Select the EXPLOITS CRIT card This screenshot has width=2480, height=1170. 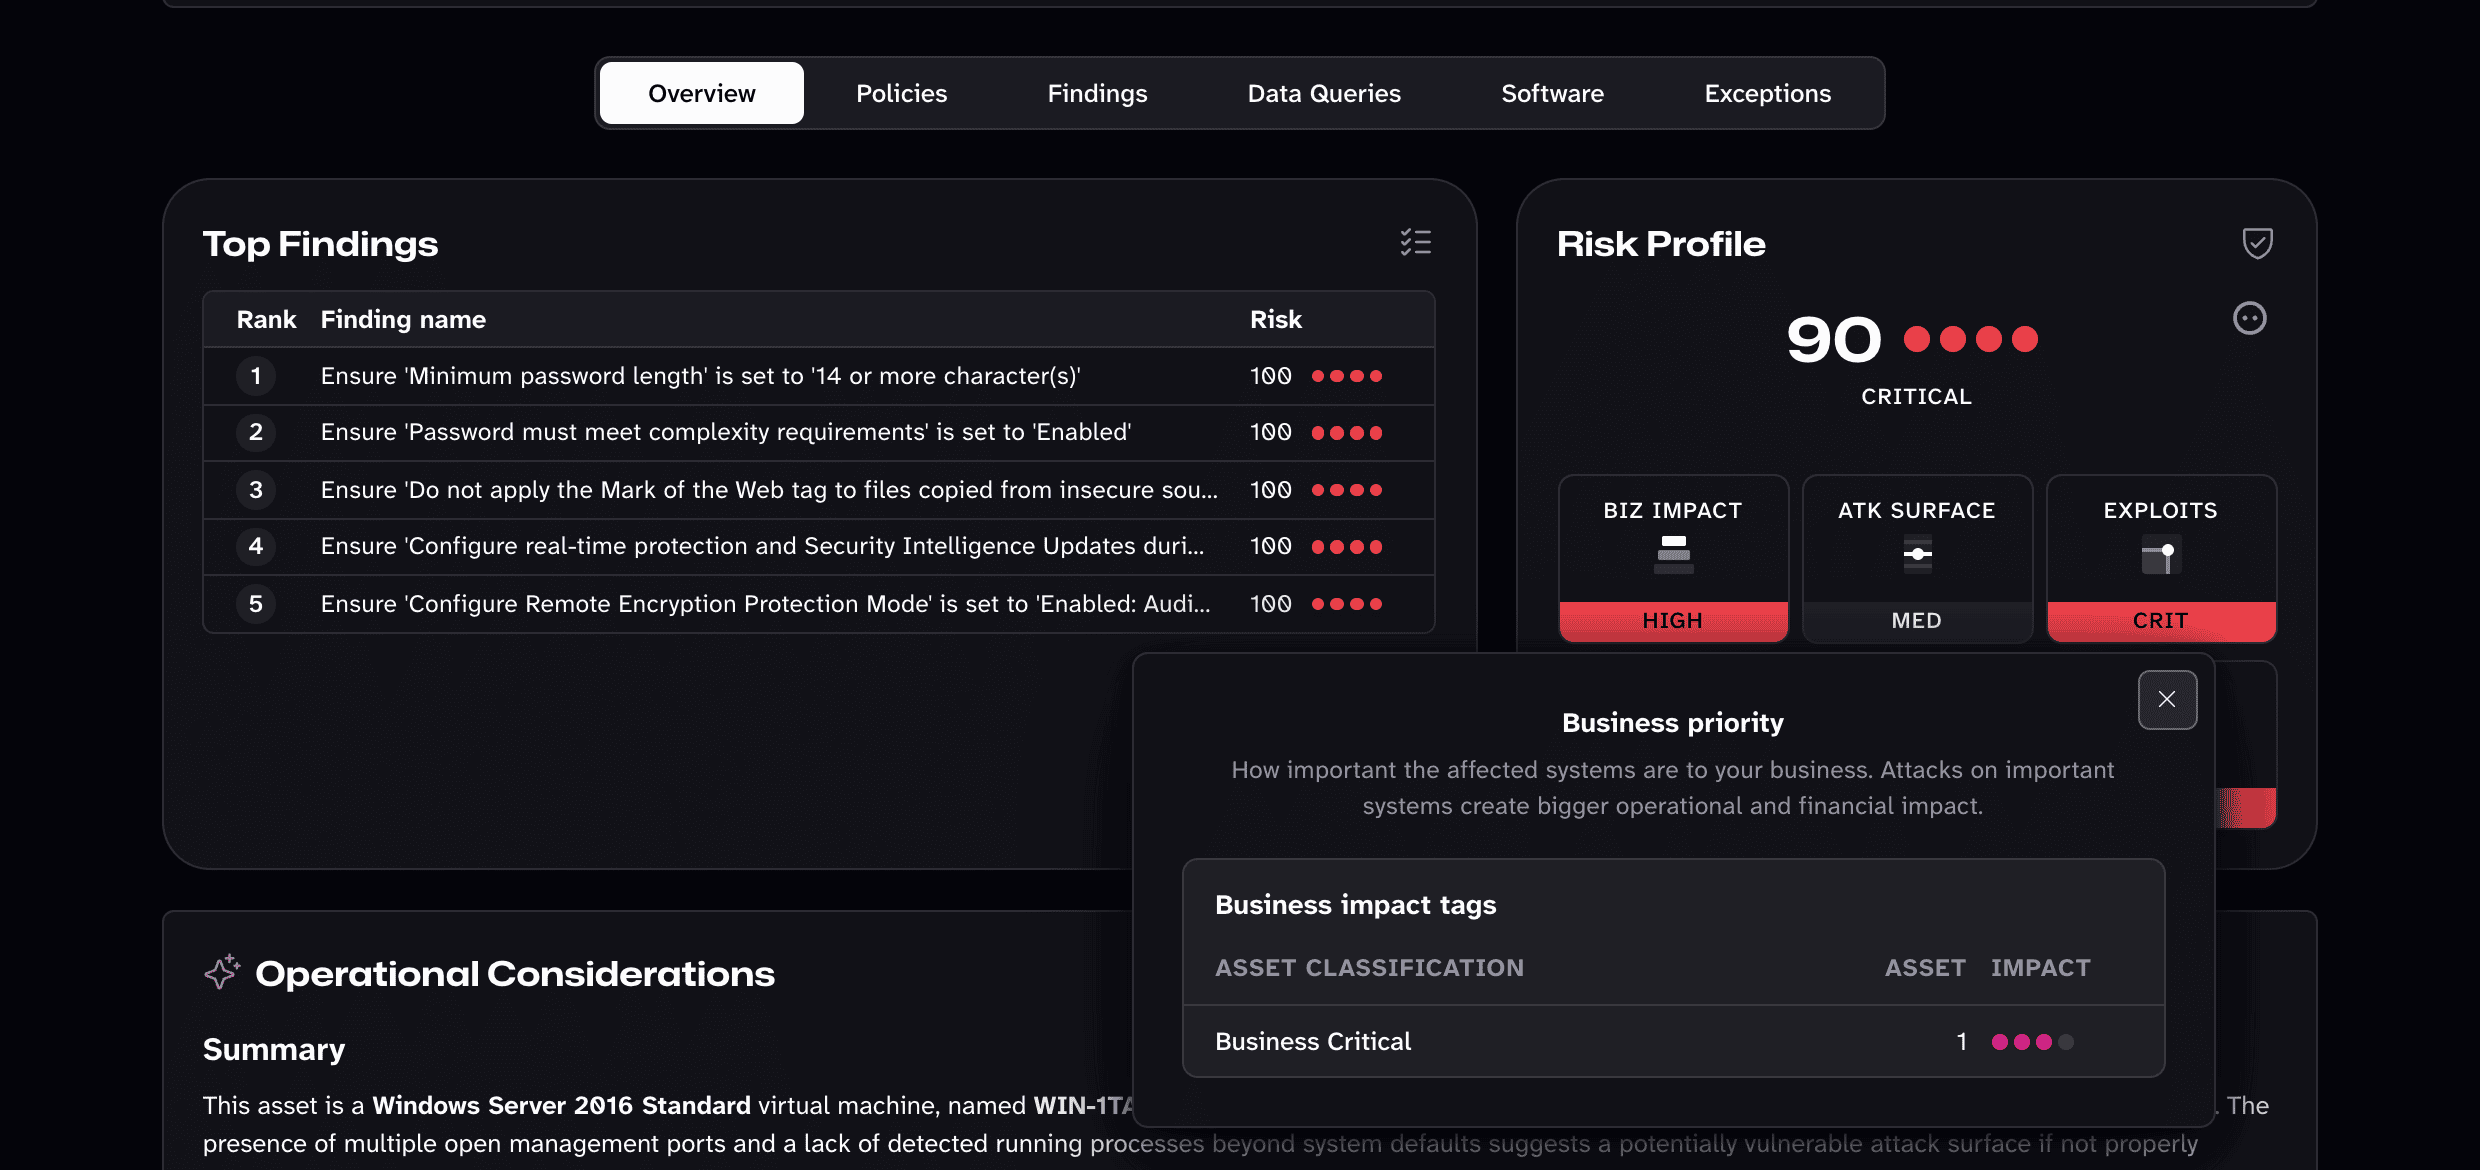pyautogui.click(x=2161, y=558)
